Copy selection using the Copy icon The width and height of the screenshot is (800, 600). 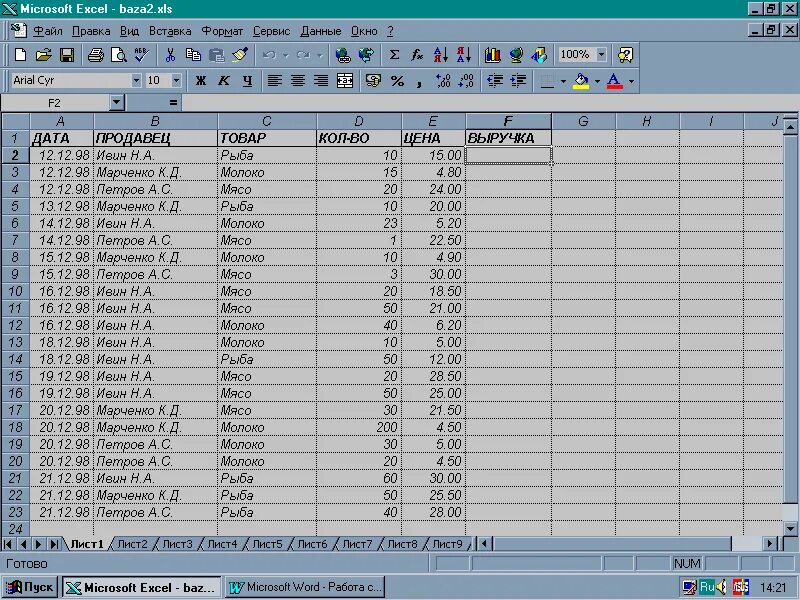[193, 55]
